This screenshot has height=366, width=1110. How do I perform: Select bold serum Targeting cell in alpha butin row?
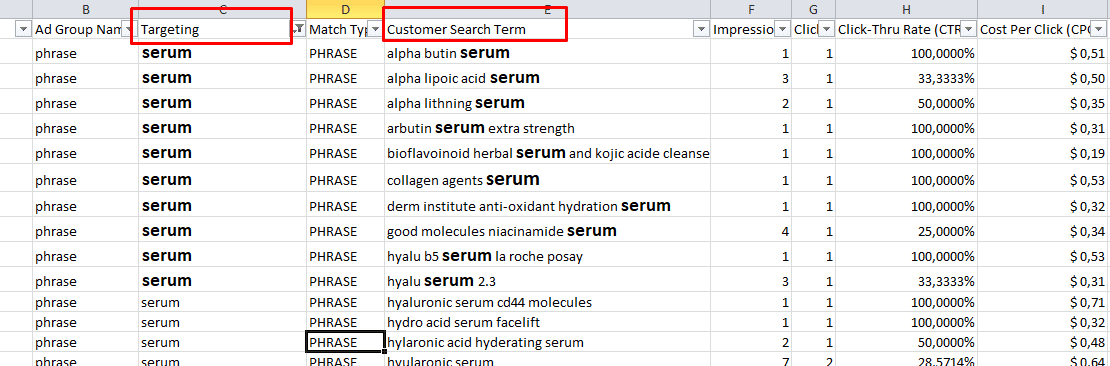pyautogui.click(x=222, y=53)
